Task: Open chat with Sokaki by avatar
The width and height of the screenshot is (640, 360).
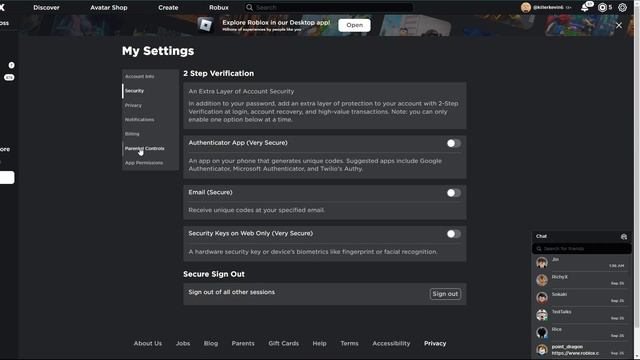Action: tap(542, 298)
